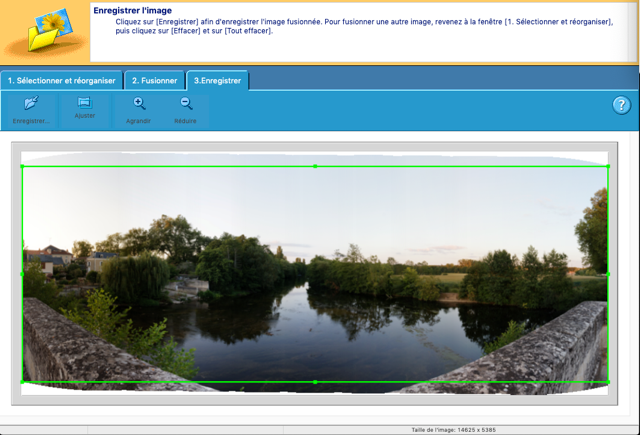Switch to 1. Sélectionner et réorganiser tab
The image size is (640, 435).
pos(62,80)
